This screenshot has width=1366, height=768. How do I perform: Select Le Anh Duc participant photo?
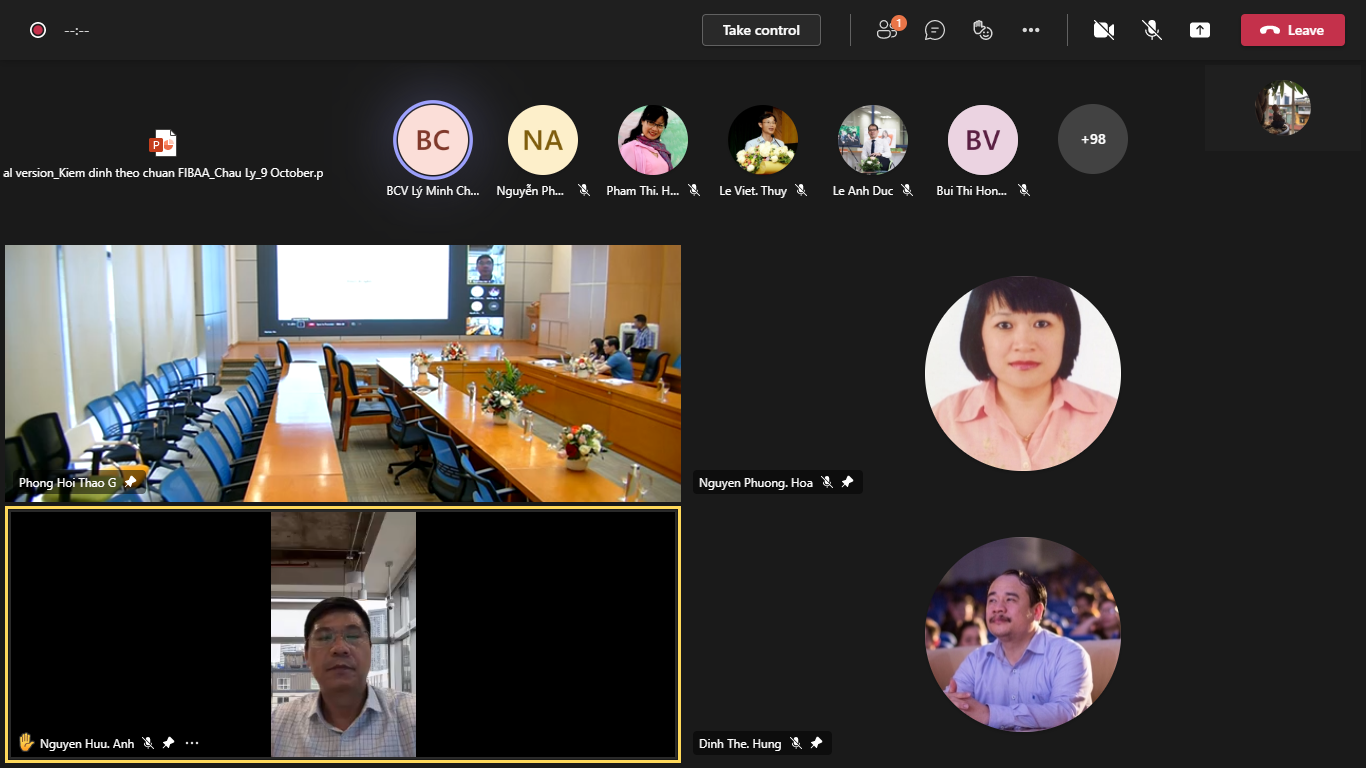point(873,140)
